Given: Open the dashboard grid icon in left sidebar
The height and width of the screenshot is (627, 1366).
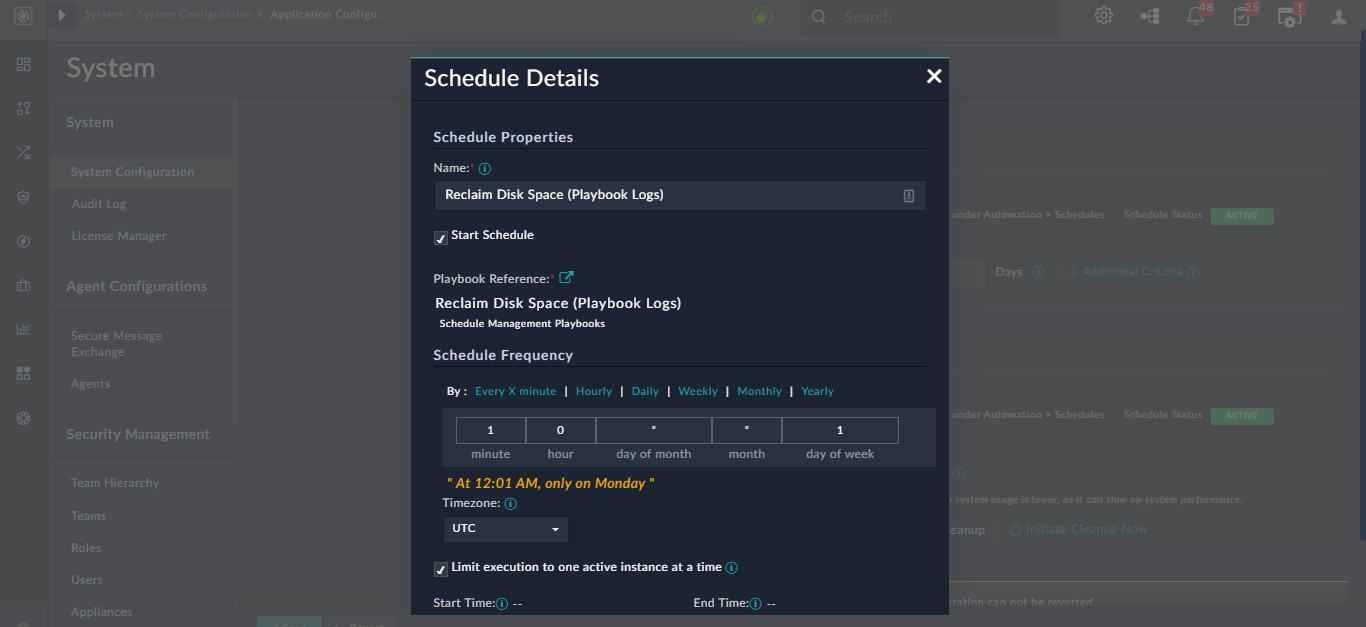Looking at the screenshot, I should pos(23,64).
